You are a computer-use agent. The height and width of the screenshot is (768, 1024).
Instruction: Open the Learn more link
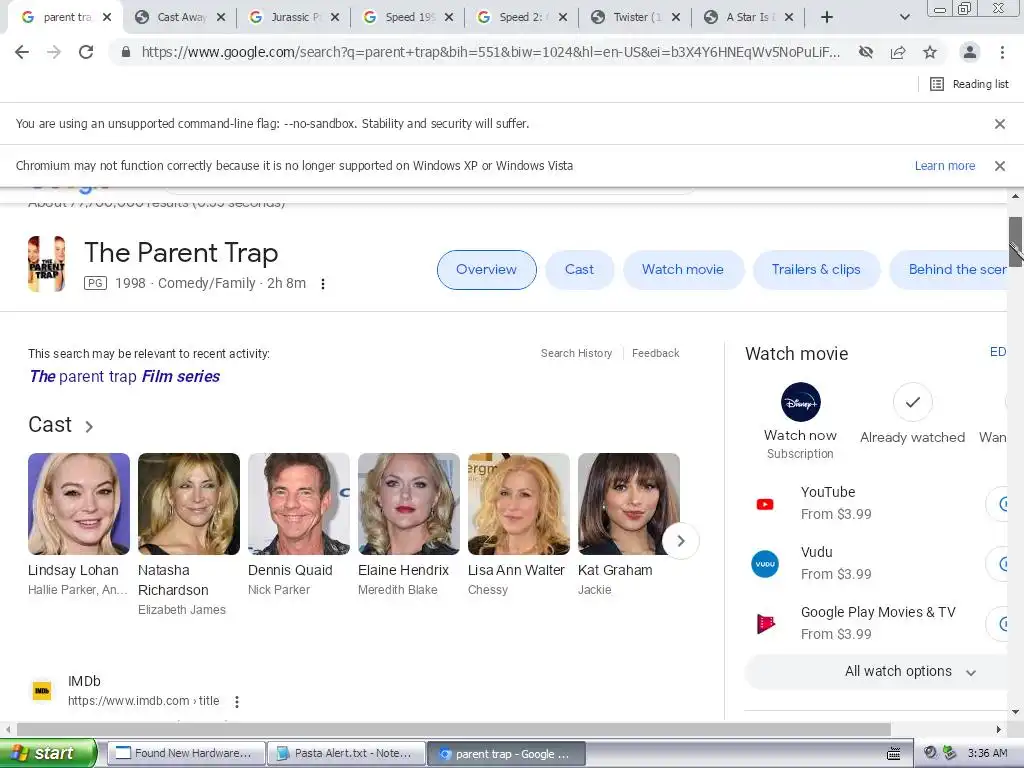pos(944,166)
